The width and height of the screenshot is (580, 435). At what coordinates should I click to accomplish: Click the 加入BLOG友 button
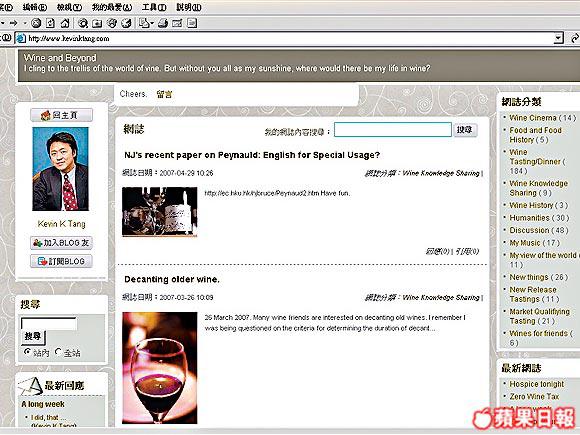(x=61, y=243)
